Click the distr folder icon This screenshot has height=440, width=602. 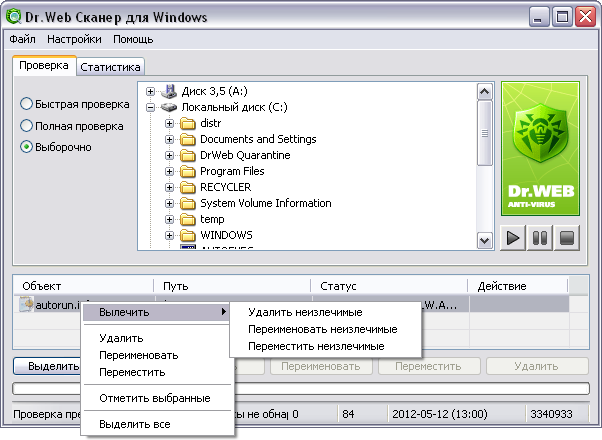[188, 123]
